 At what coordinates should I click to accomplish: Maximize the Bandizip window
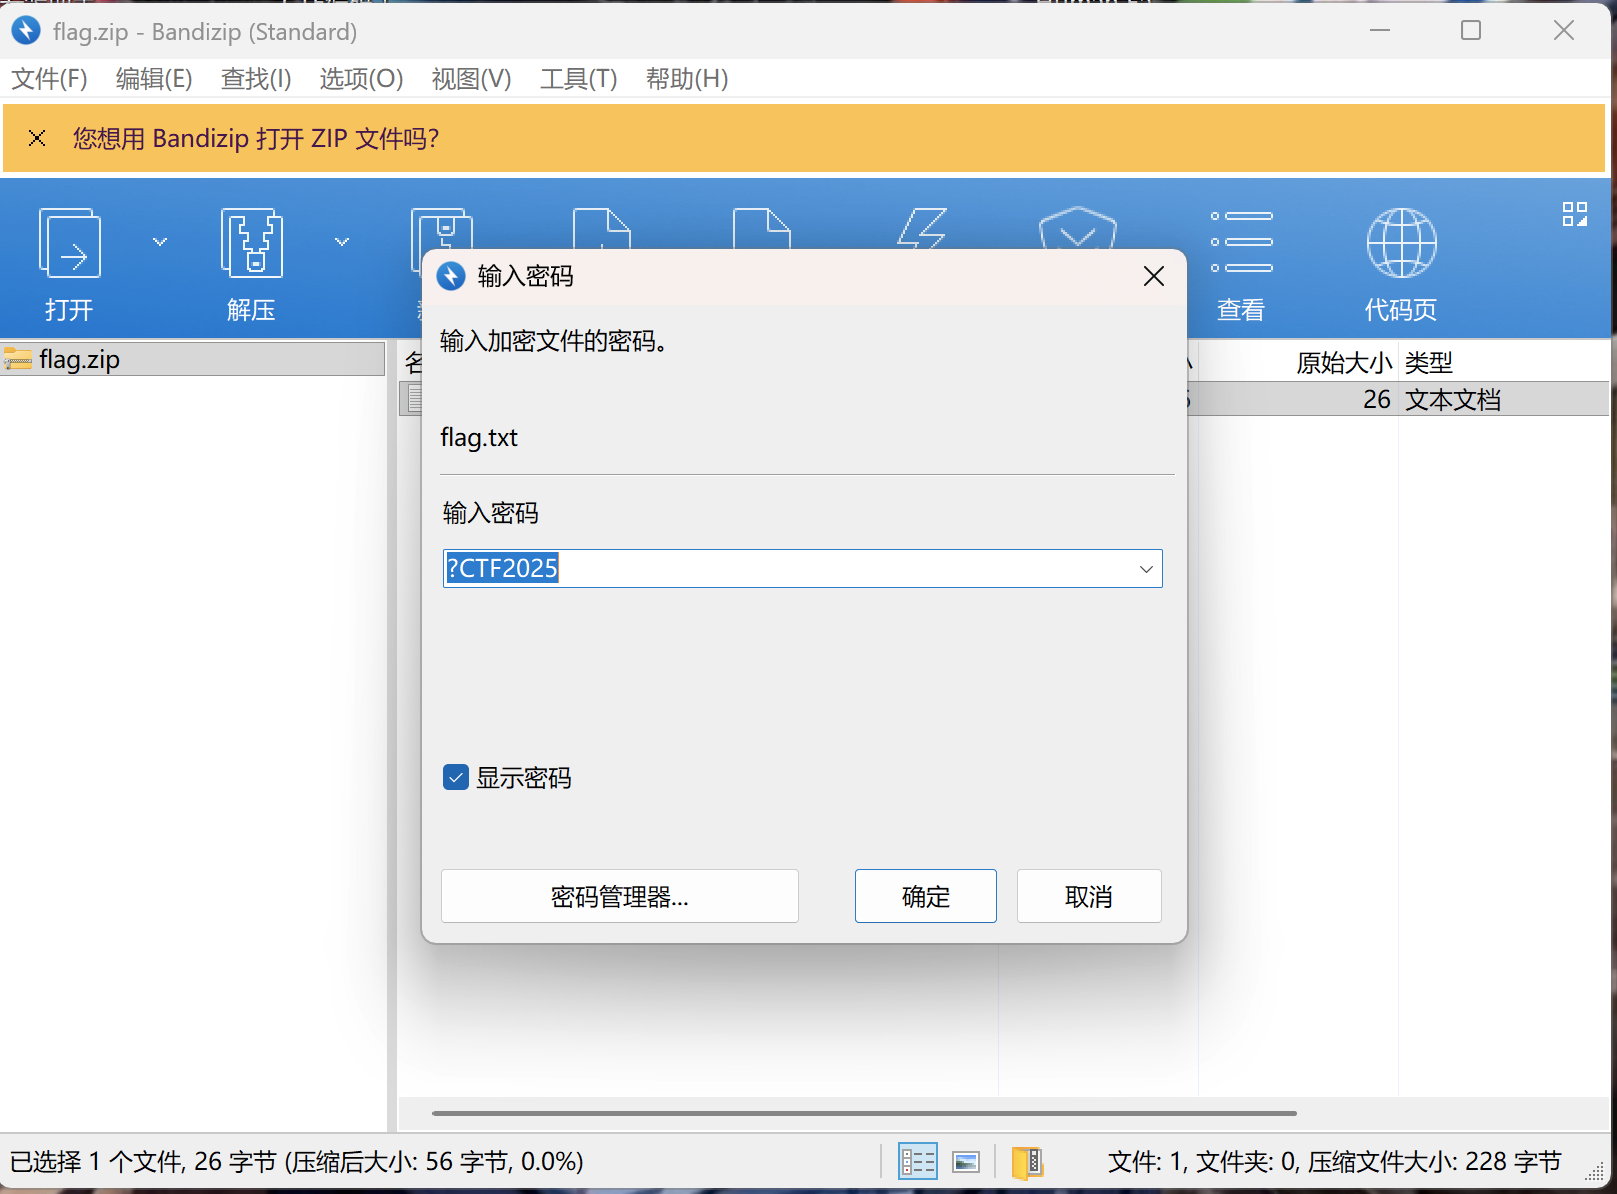point(1471,31)
